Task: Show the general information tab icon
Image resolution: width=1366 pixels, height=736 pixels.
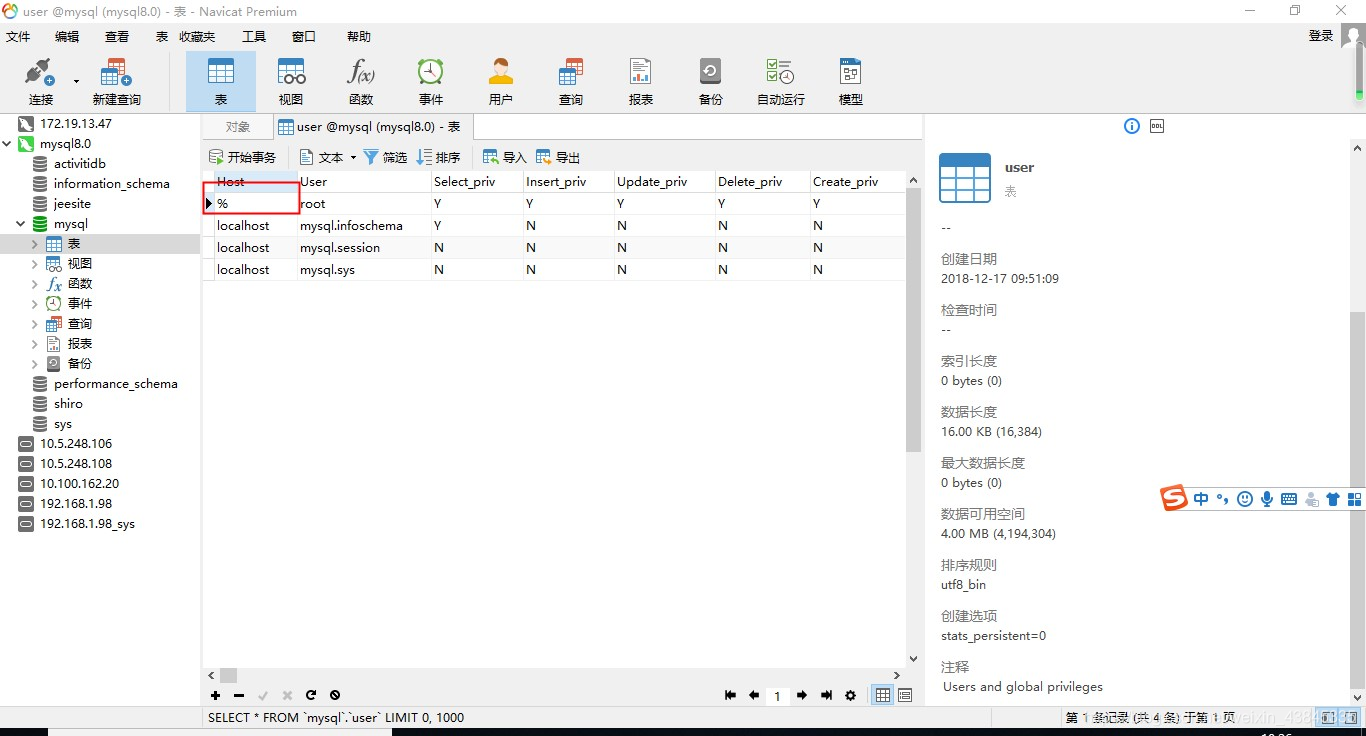Action: (x=1132, y=126)
